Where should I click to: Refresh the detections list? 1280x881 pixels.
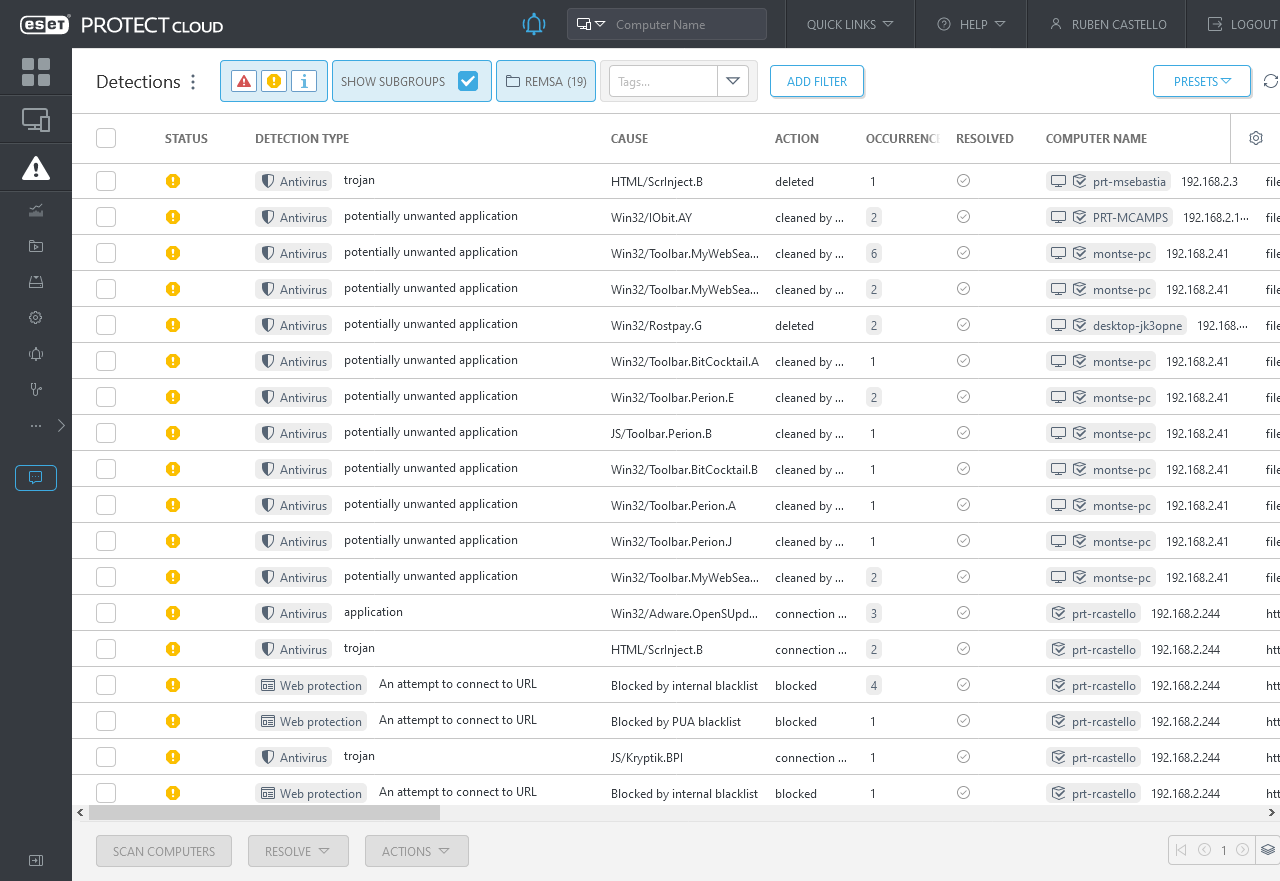tap(1271, 82)
